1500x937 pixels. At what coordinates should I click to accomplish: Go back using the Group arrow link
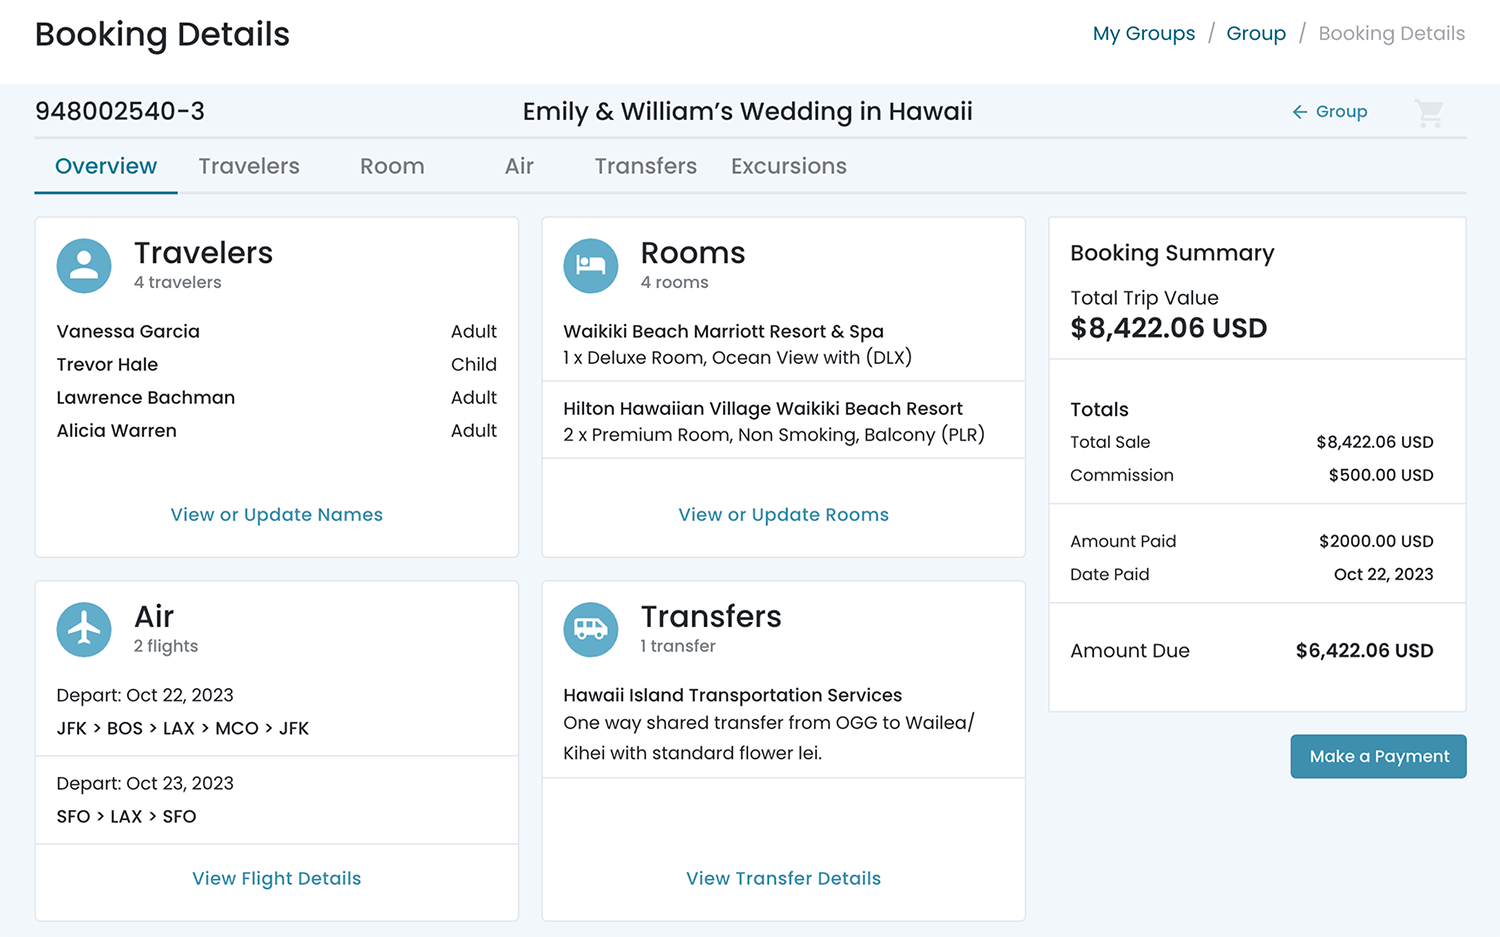(x=1329, y=112)
